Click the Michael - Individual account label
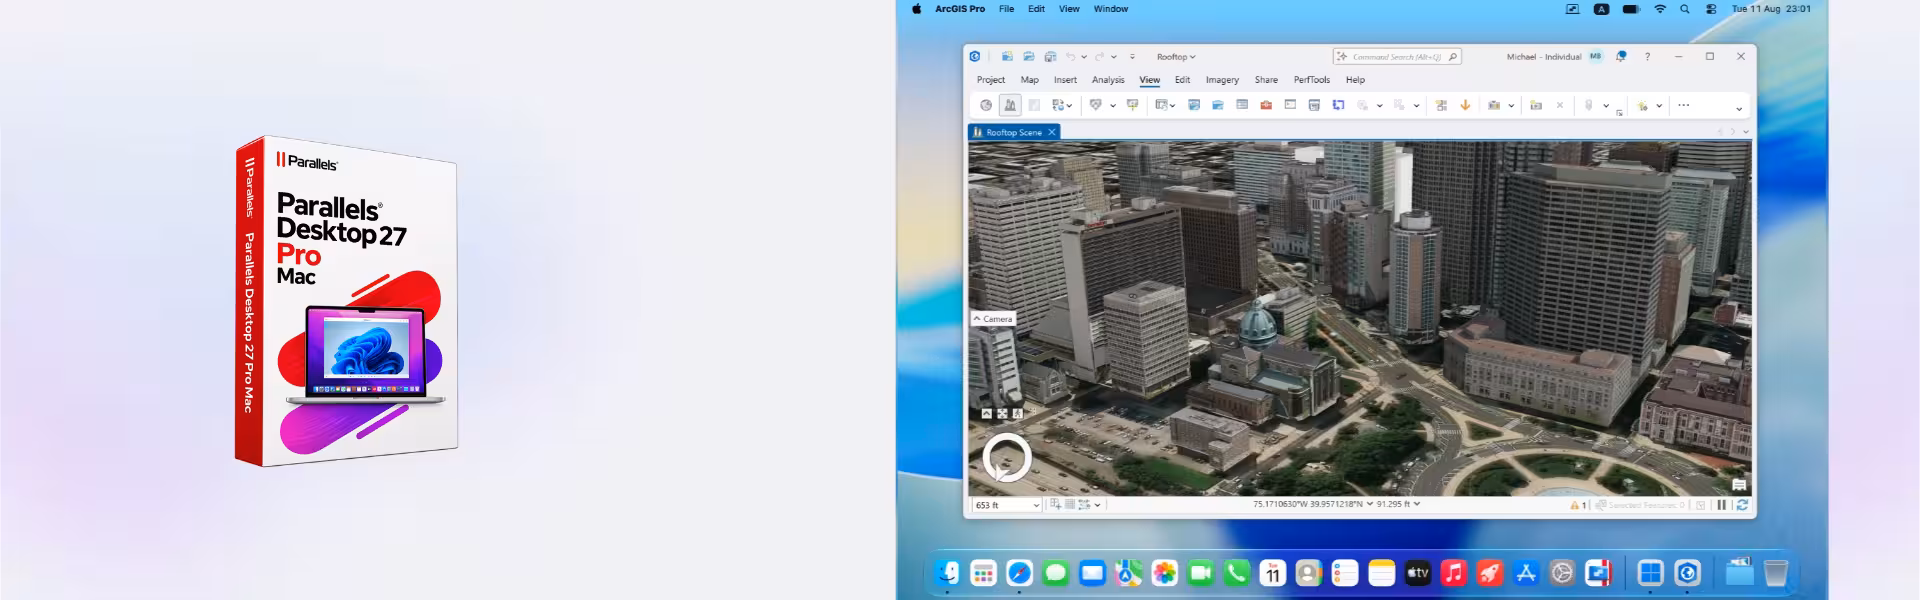Image resolution: width=1920 pixels, height=600 pixels. tap(1544, 57)
